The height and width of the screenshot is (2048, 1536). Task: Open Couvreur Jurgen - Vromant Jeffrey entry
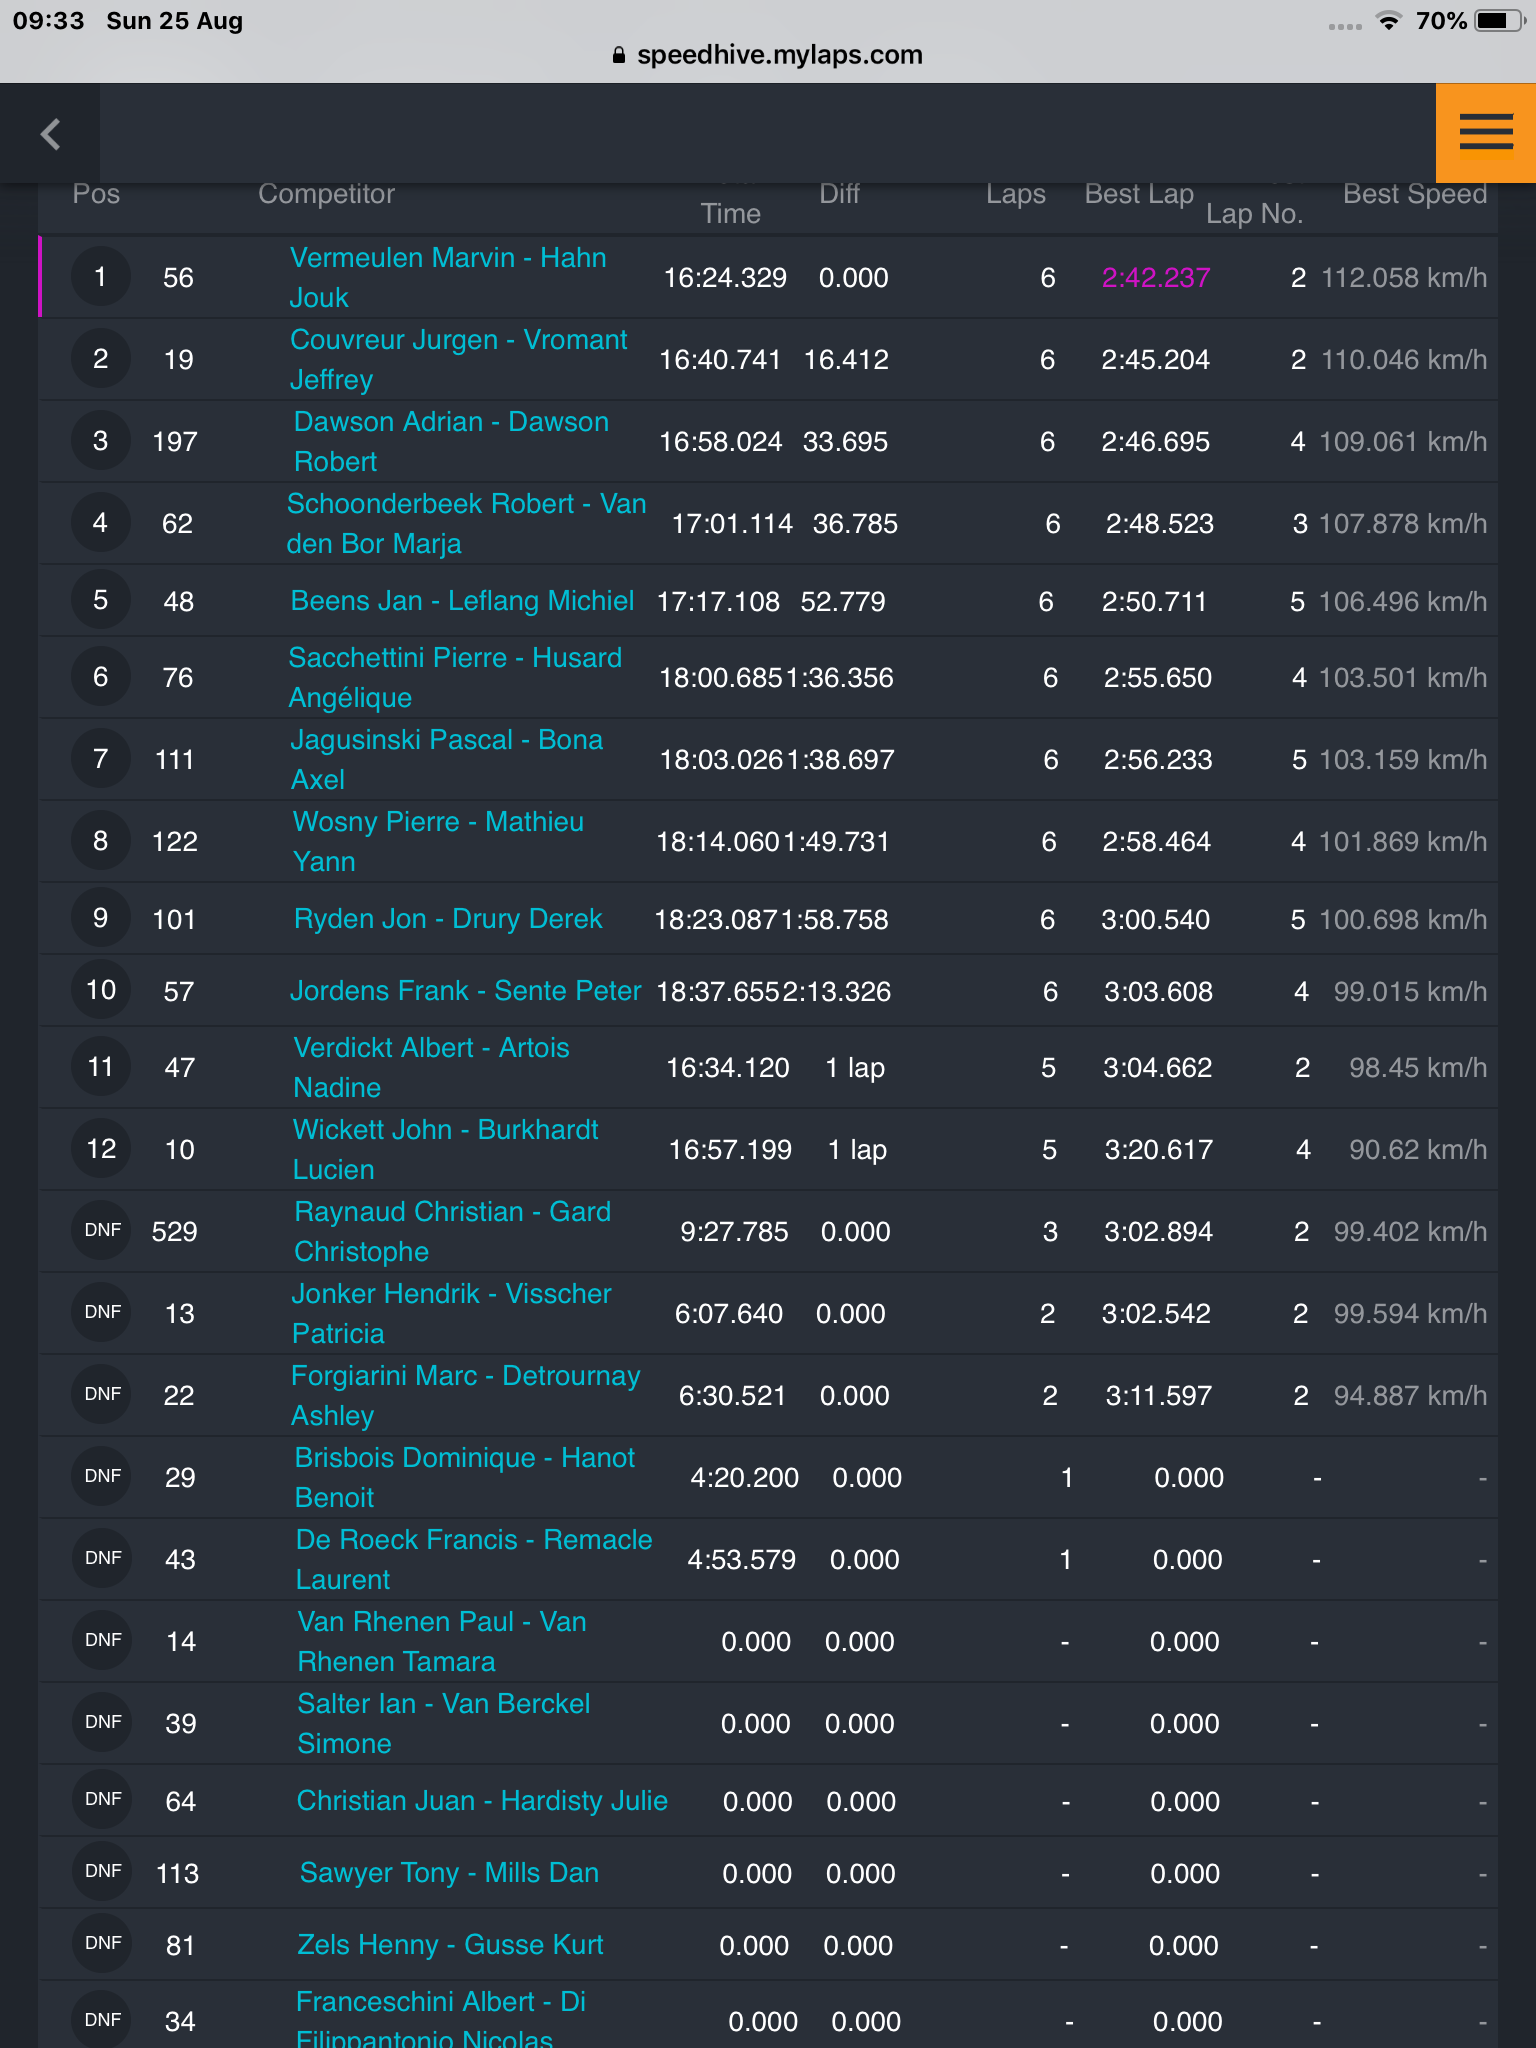459,359
